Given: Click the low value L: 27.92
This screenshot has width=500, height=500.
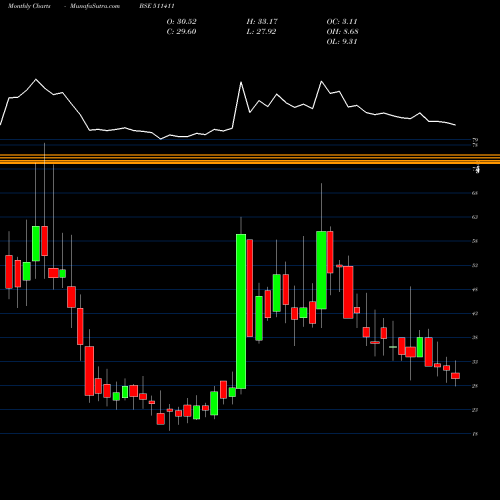Looking at the screenshot, I should [x=261, y=32].
